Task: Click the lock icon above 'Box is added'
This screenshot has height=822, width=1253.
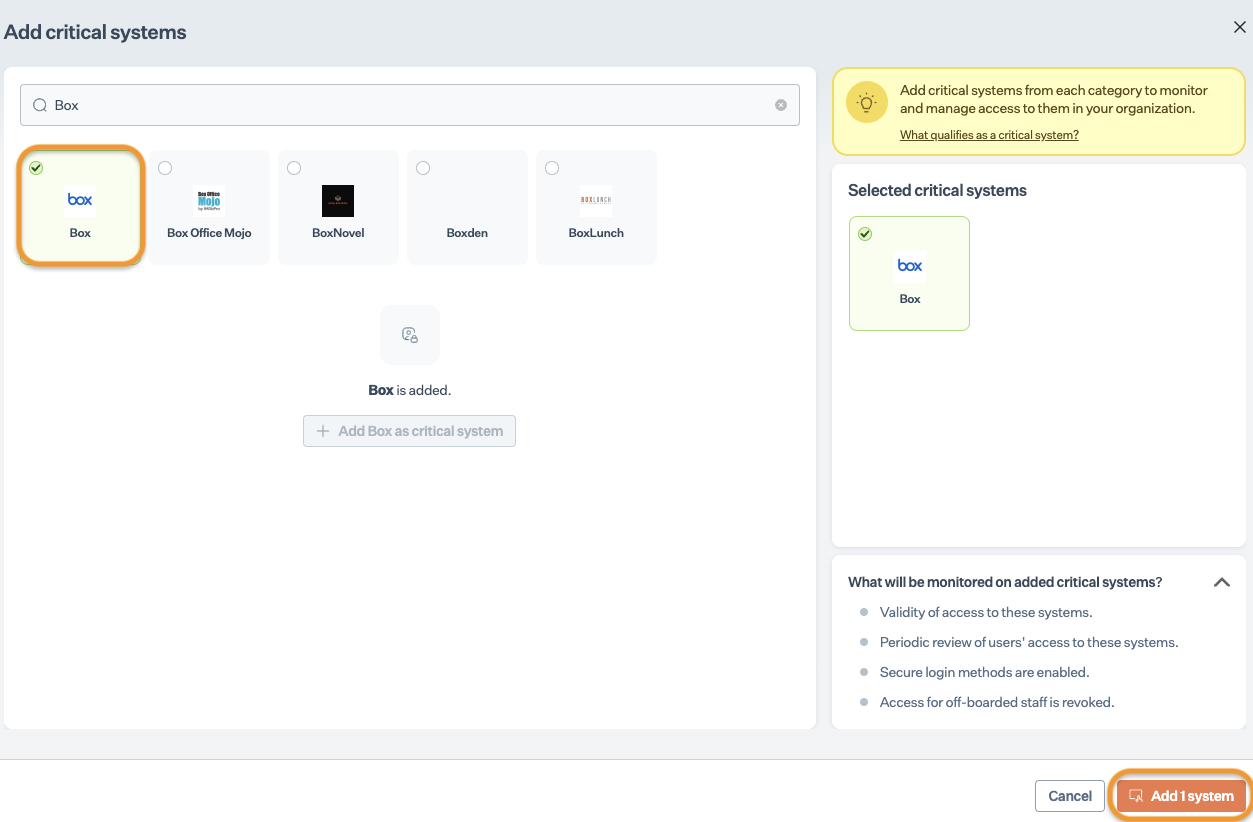Action: coord(410,335)
